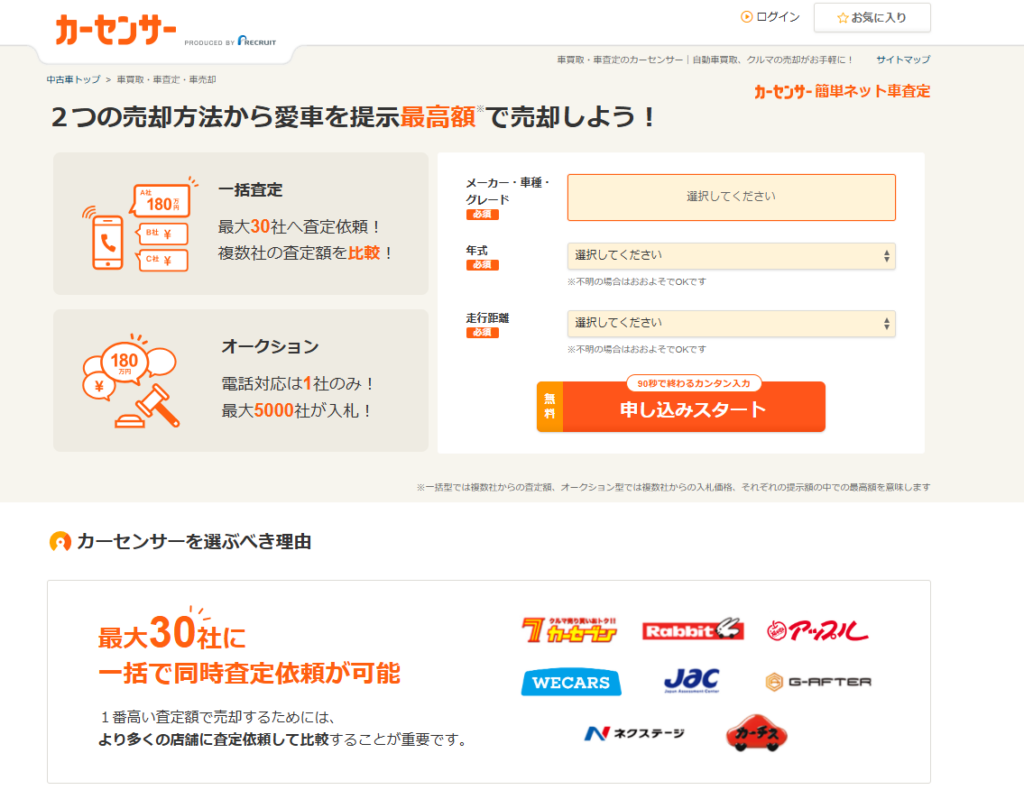Click the ネクステージ logo

pos(634,734)
